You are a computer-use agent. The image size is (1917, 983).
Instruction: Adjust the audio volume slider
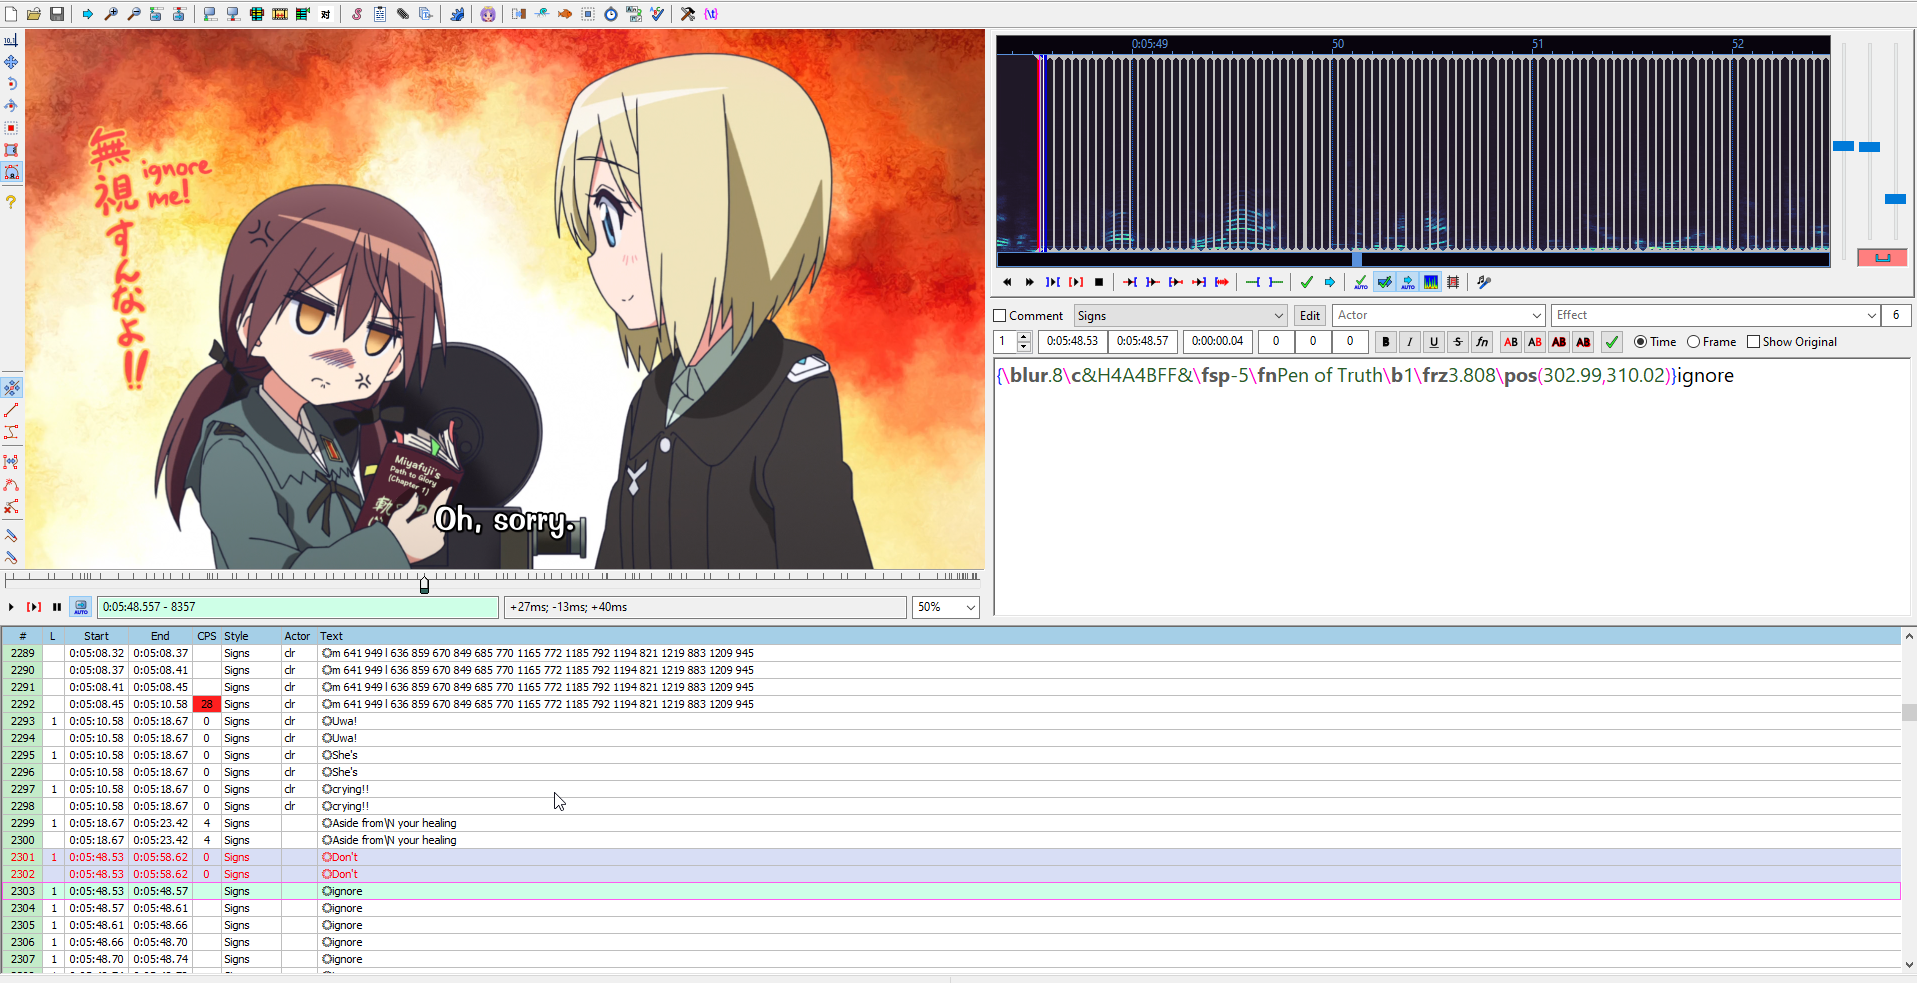point(1895,199)
